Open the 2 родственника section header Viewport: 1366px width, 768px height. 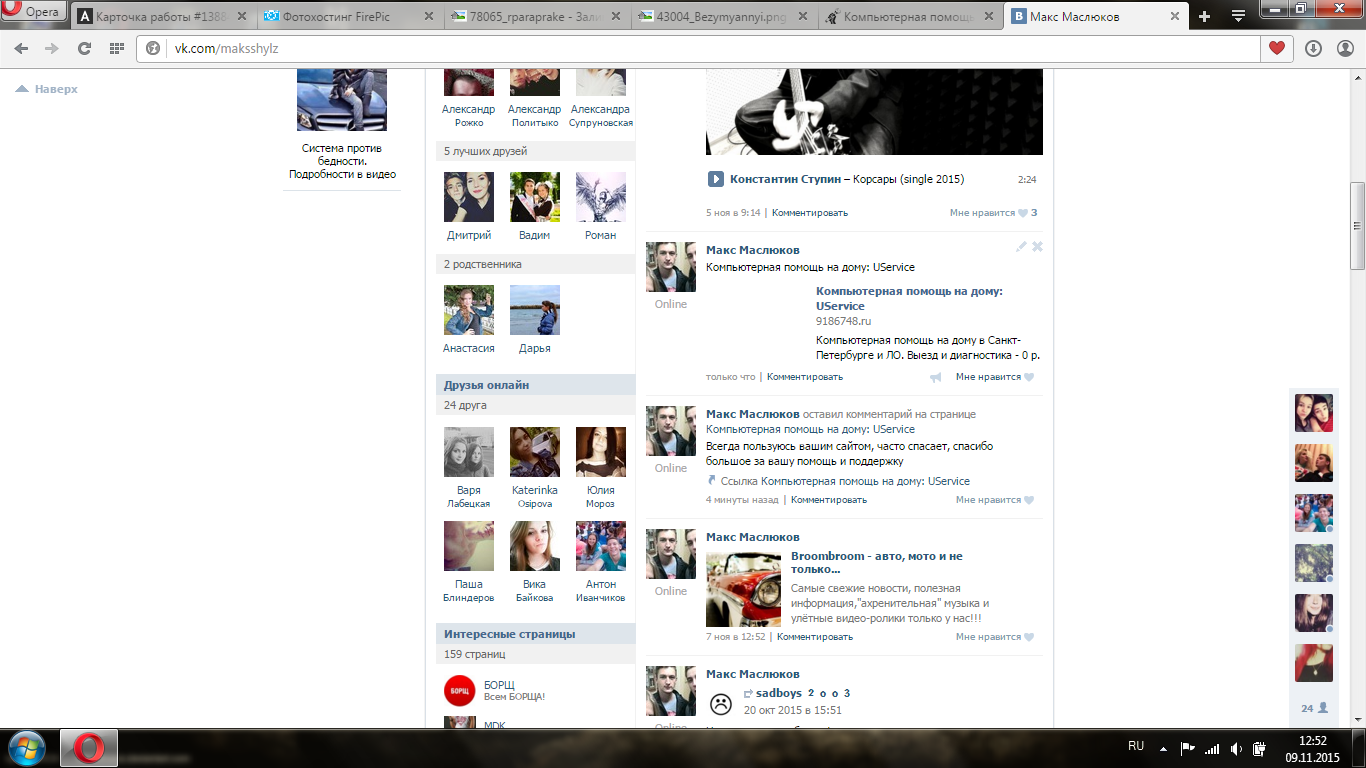535,264
